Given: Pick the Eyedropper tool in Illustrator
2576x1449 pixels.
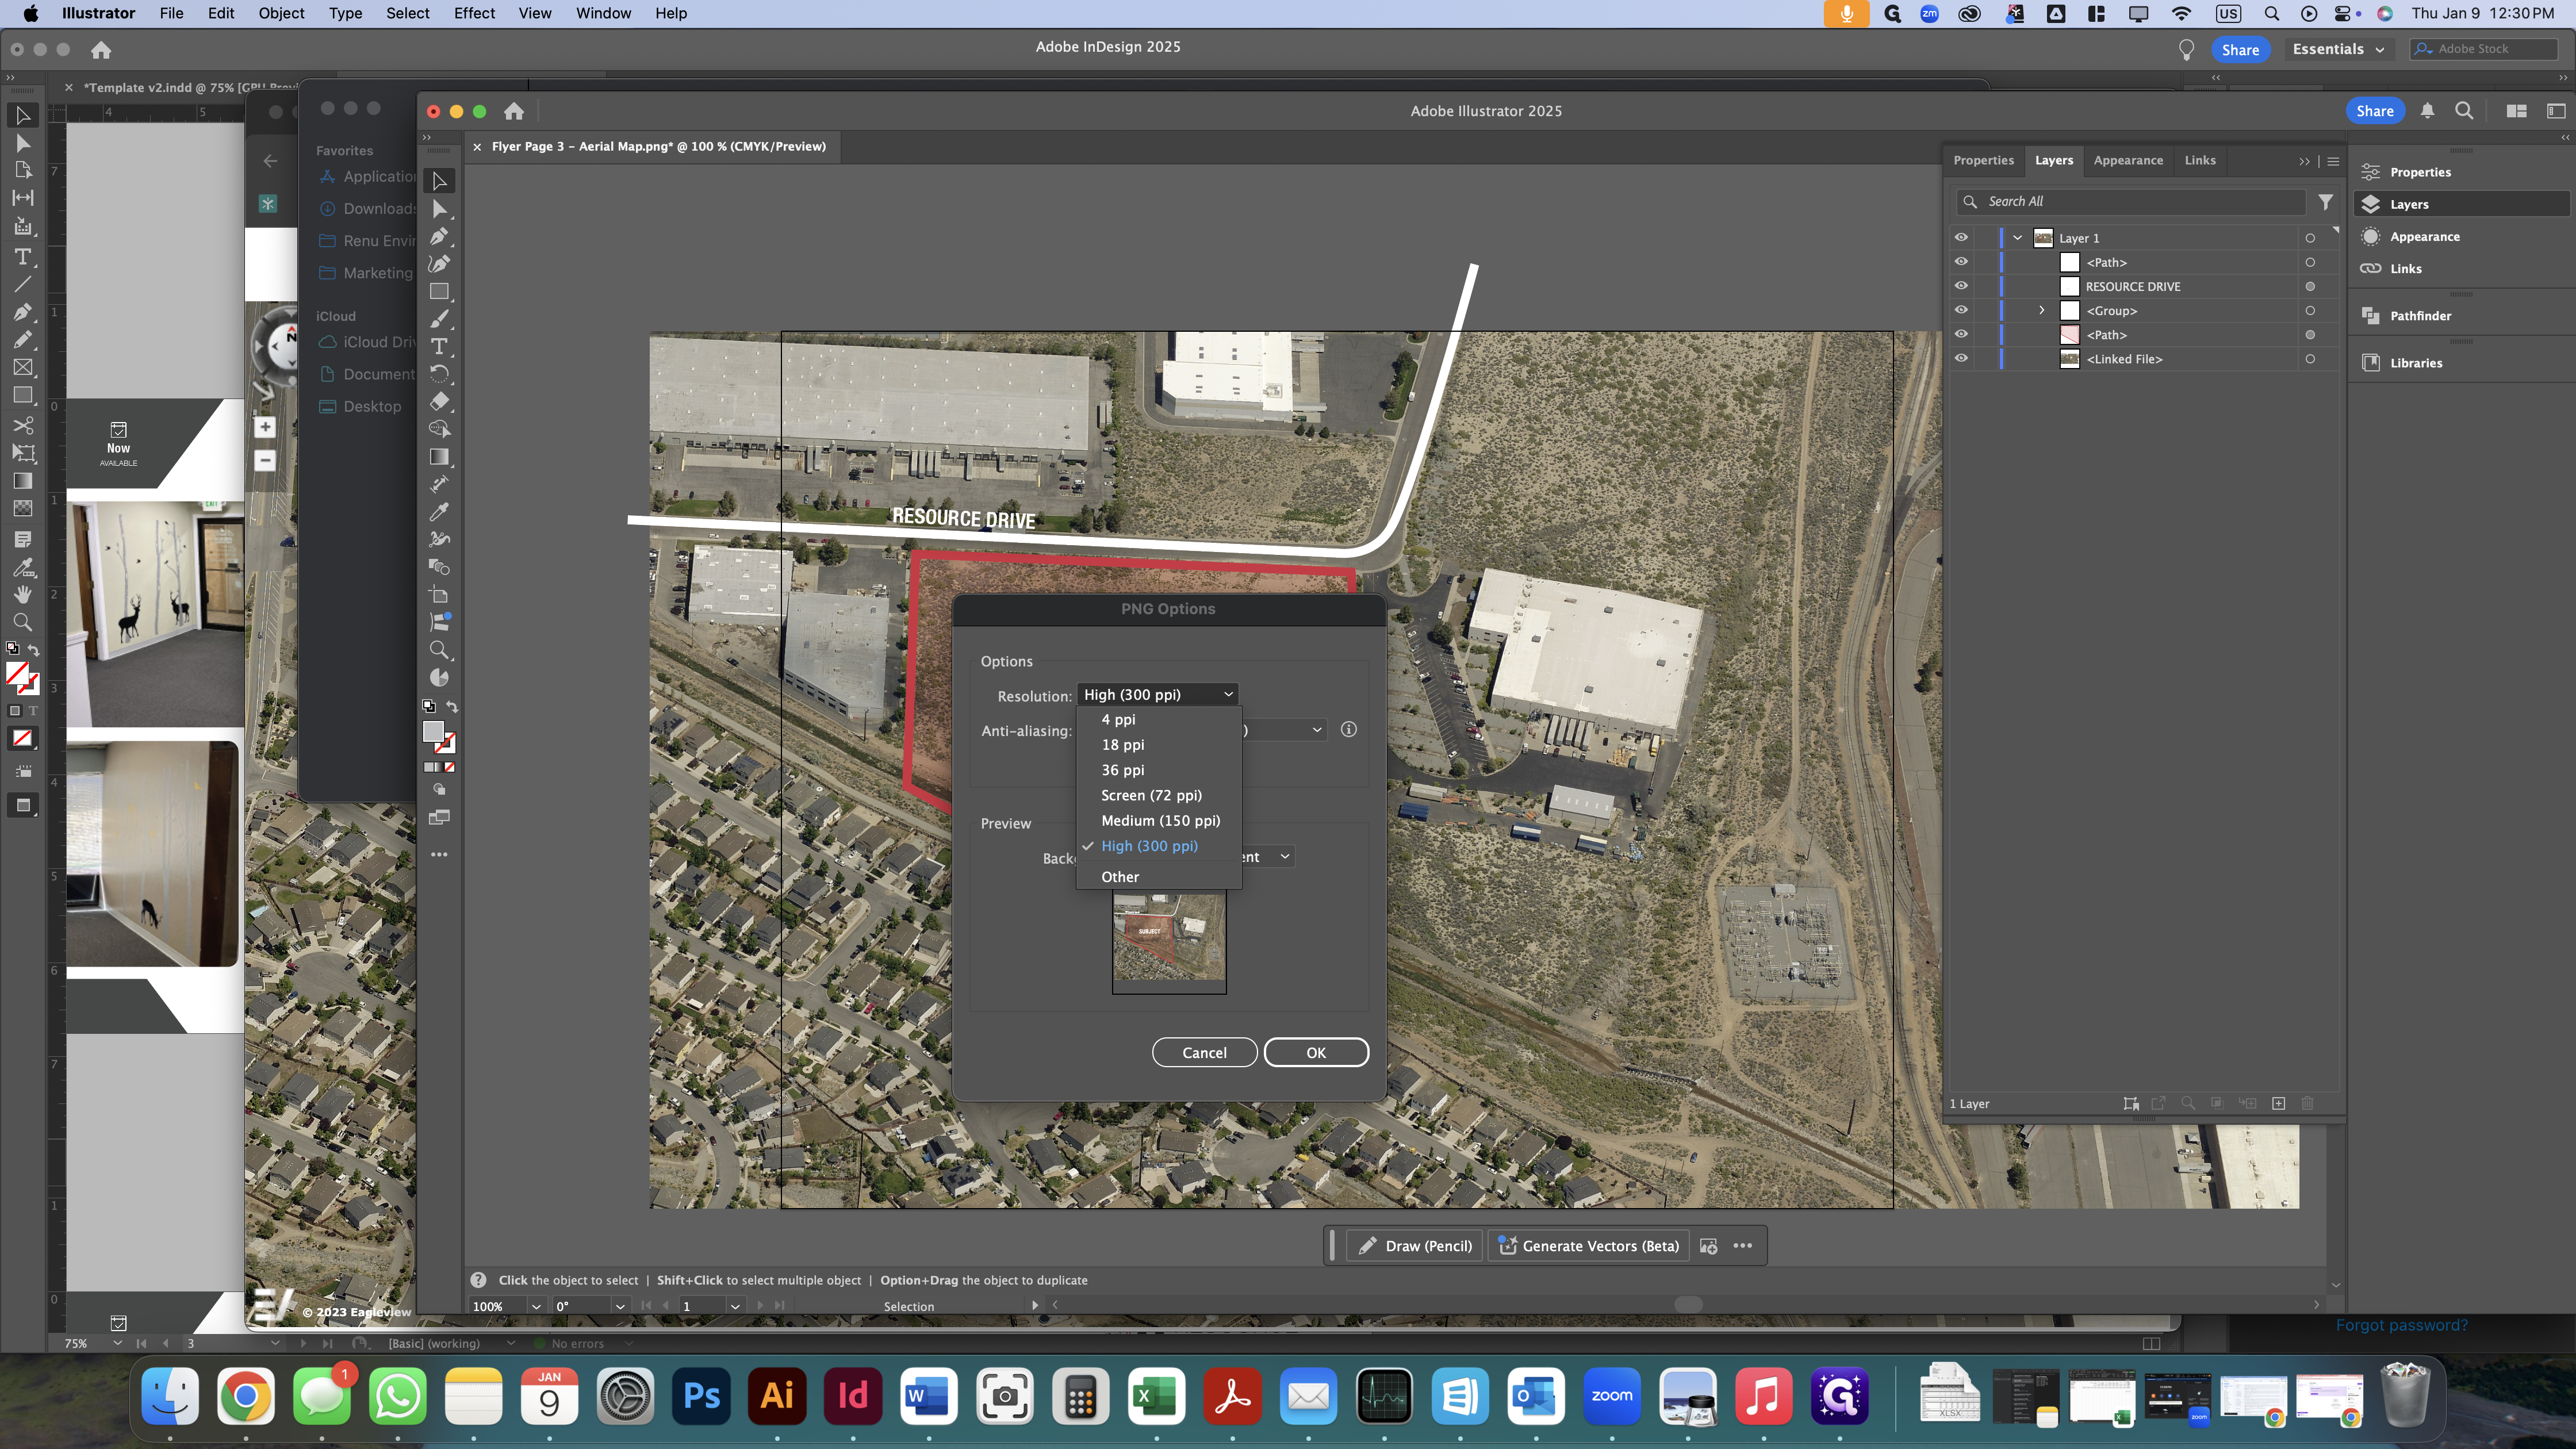Looking at the screenshot, I should tap(439, 512).
